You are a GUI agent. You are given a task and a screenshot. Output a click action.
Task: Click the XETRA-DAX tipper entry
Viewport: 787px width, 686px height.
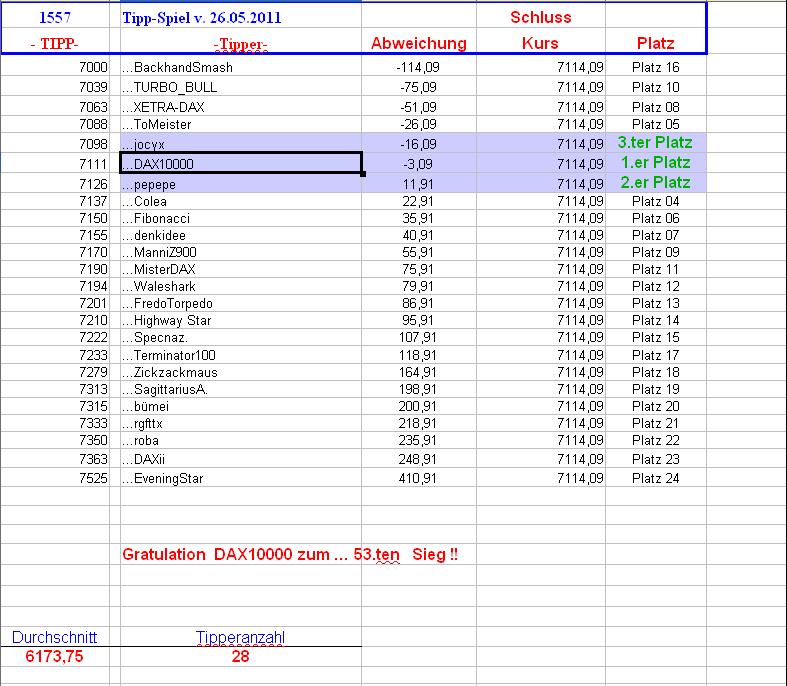(x=241, y=106)
